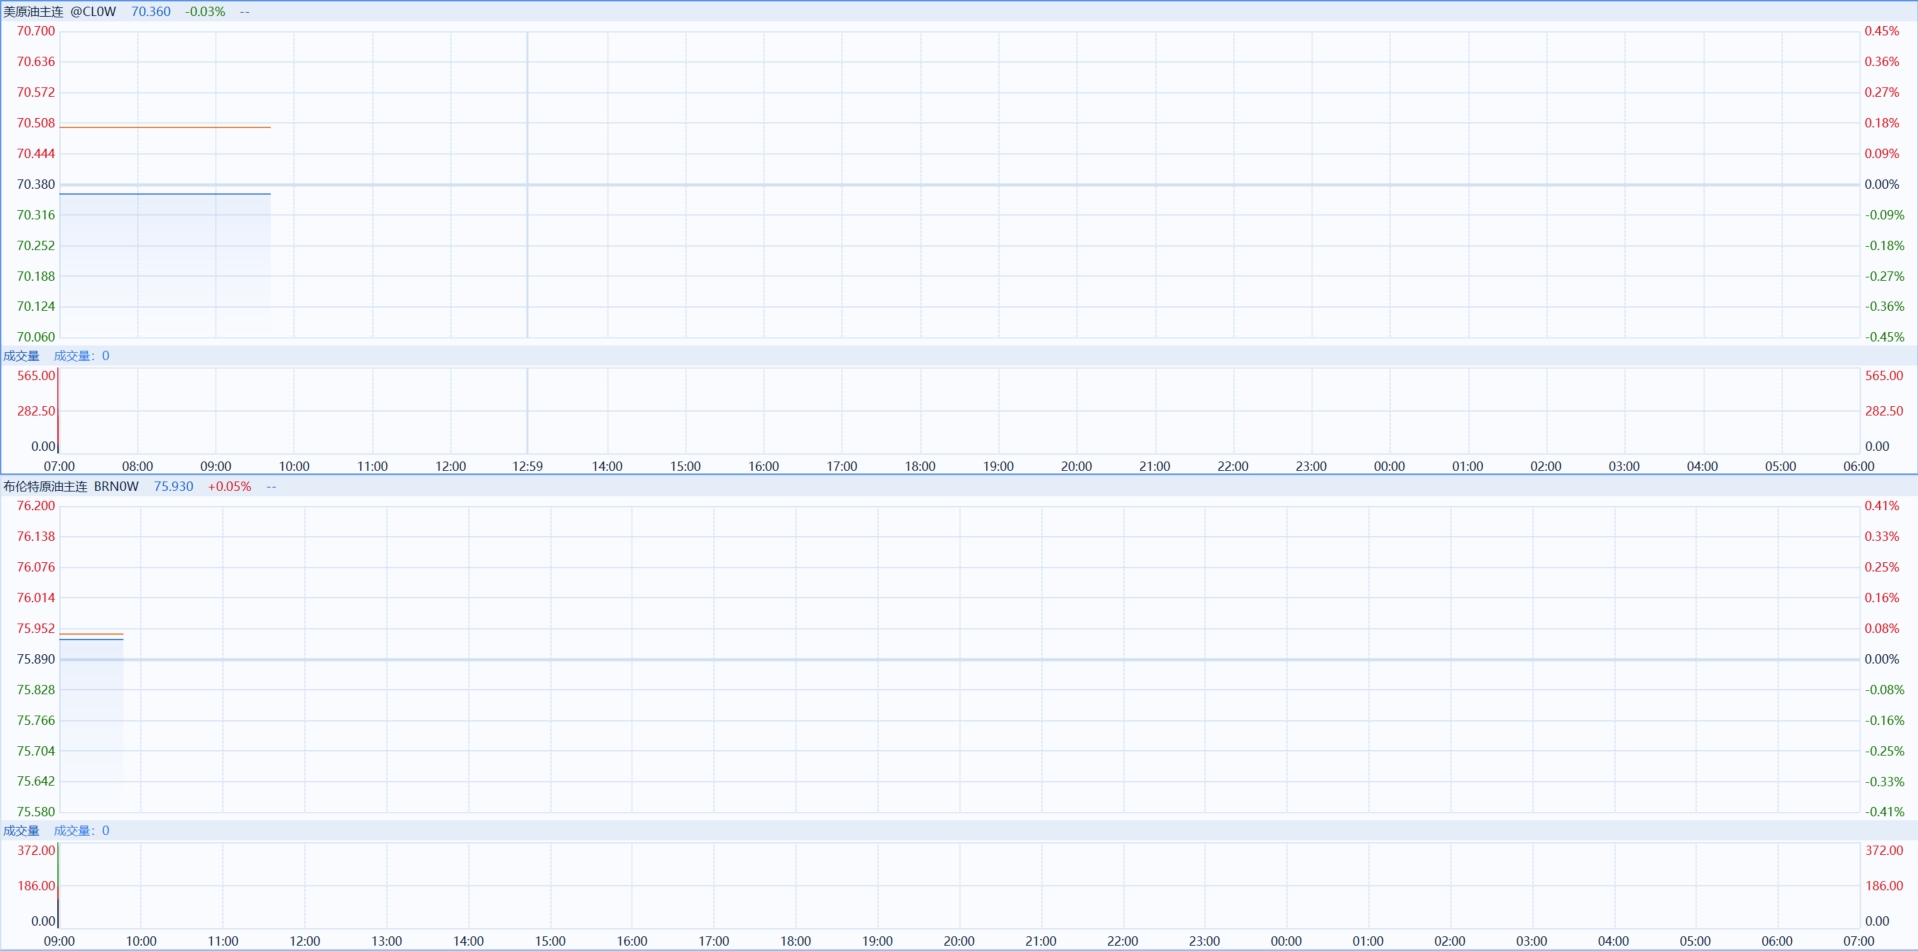Screen dimensions: 1918x951
Task: Click the 0.33% percent axis label
Action: 1881,537
